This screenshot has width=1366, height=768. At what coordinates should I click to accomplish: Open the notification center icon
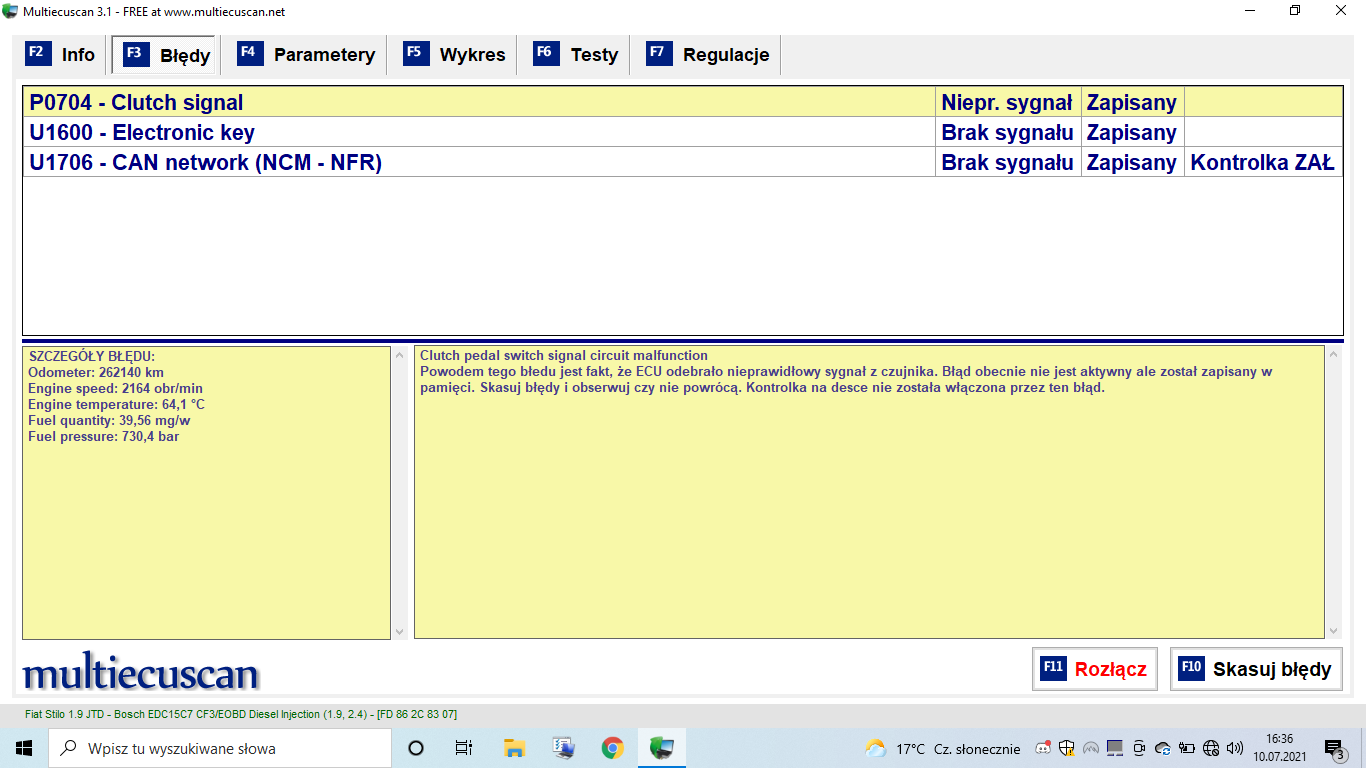[1334, 748]
